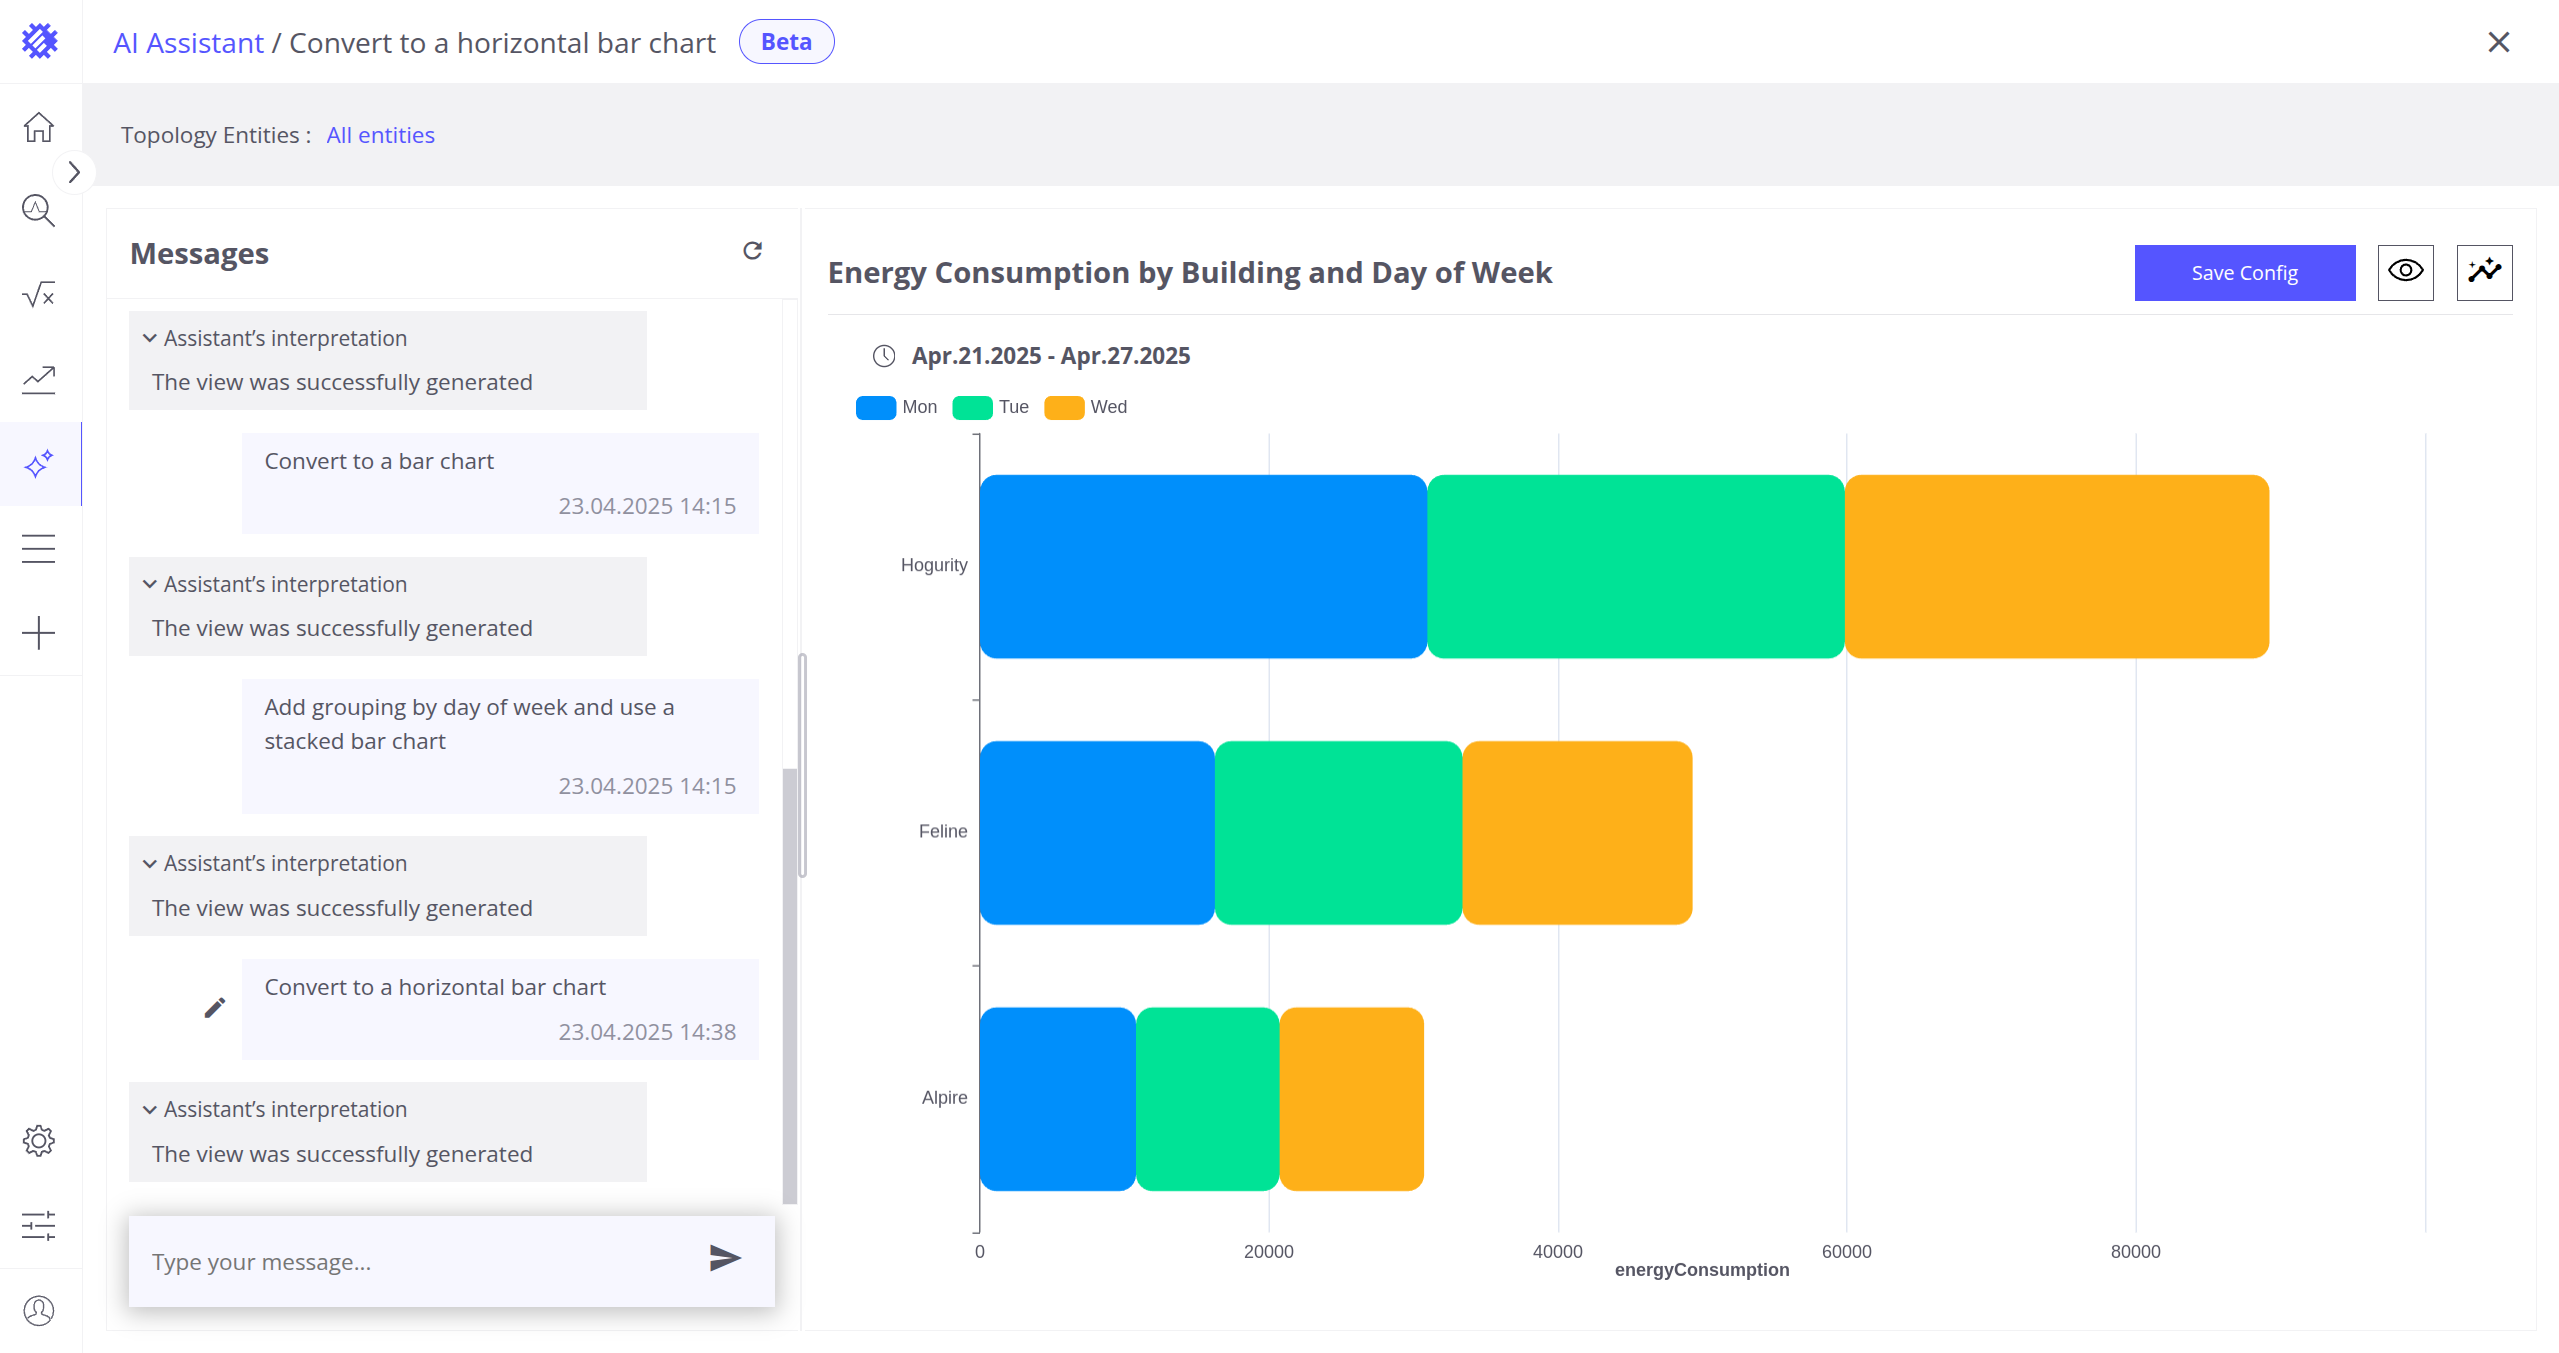The height and width of the screenshot is (1353, 2559).
Task: Collapse the first Assistant's interpretation section
Action: tap(150, 338)
